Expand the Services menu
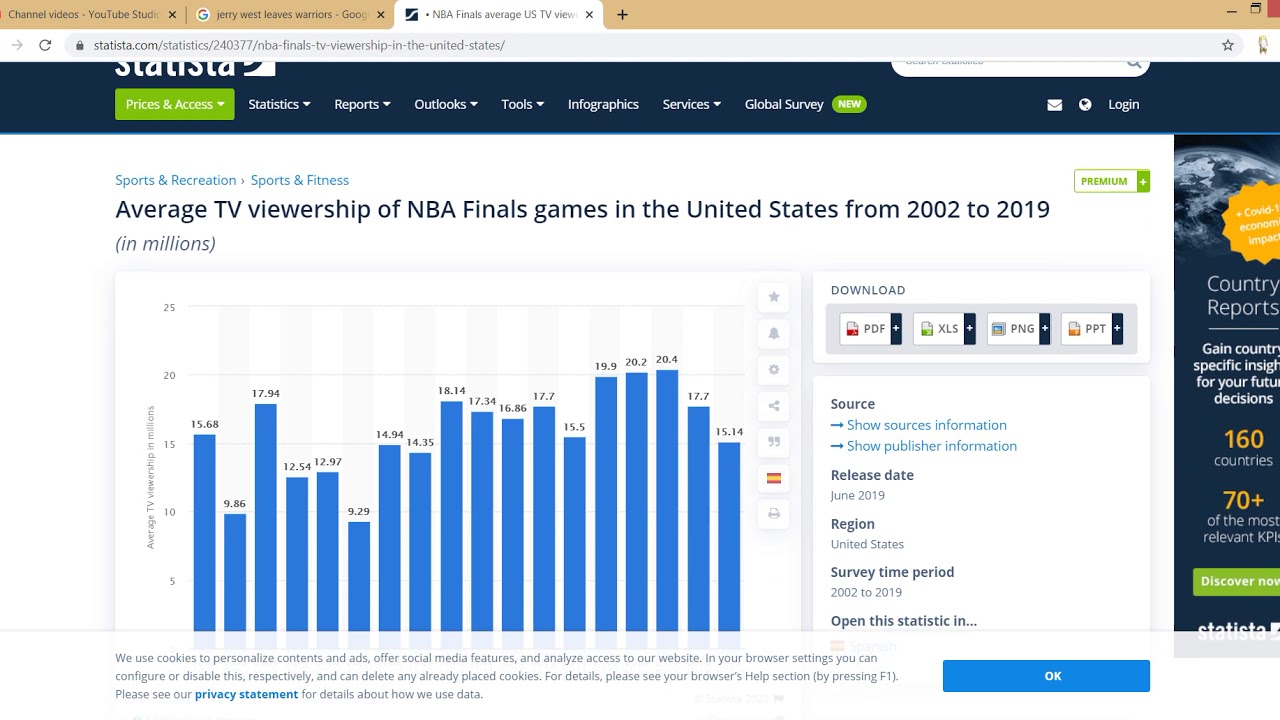The height and width of the screenshot is (720, 1280). 691,104
